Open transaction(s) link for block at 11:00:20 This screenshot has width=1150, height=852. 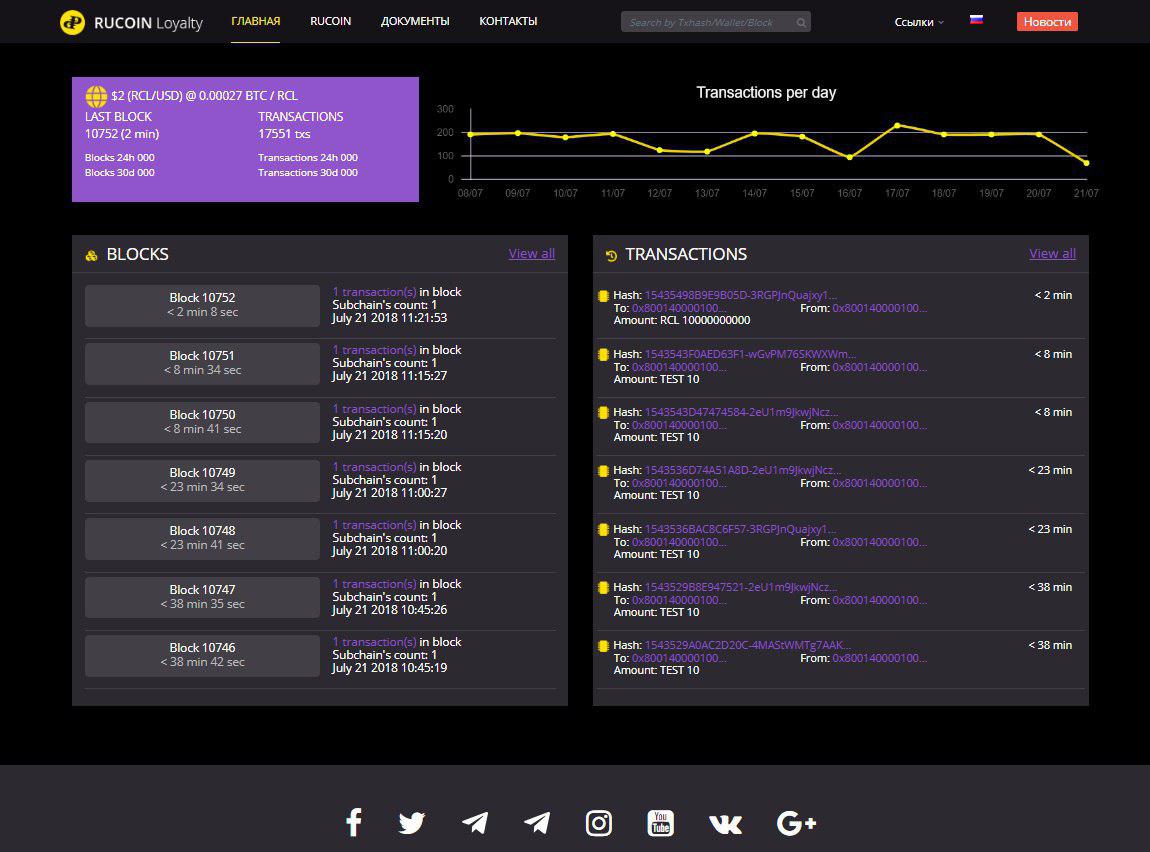coord(374,525)
